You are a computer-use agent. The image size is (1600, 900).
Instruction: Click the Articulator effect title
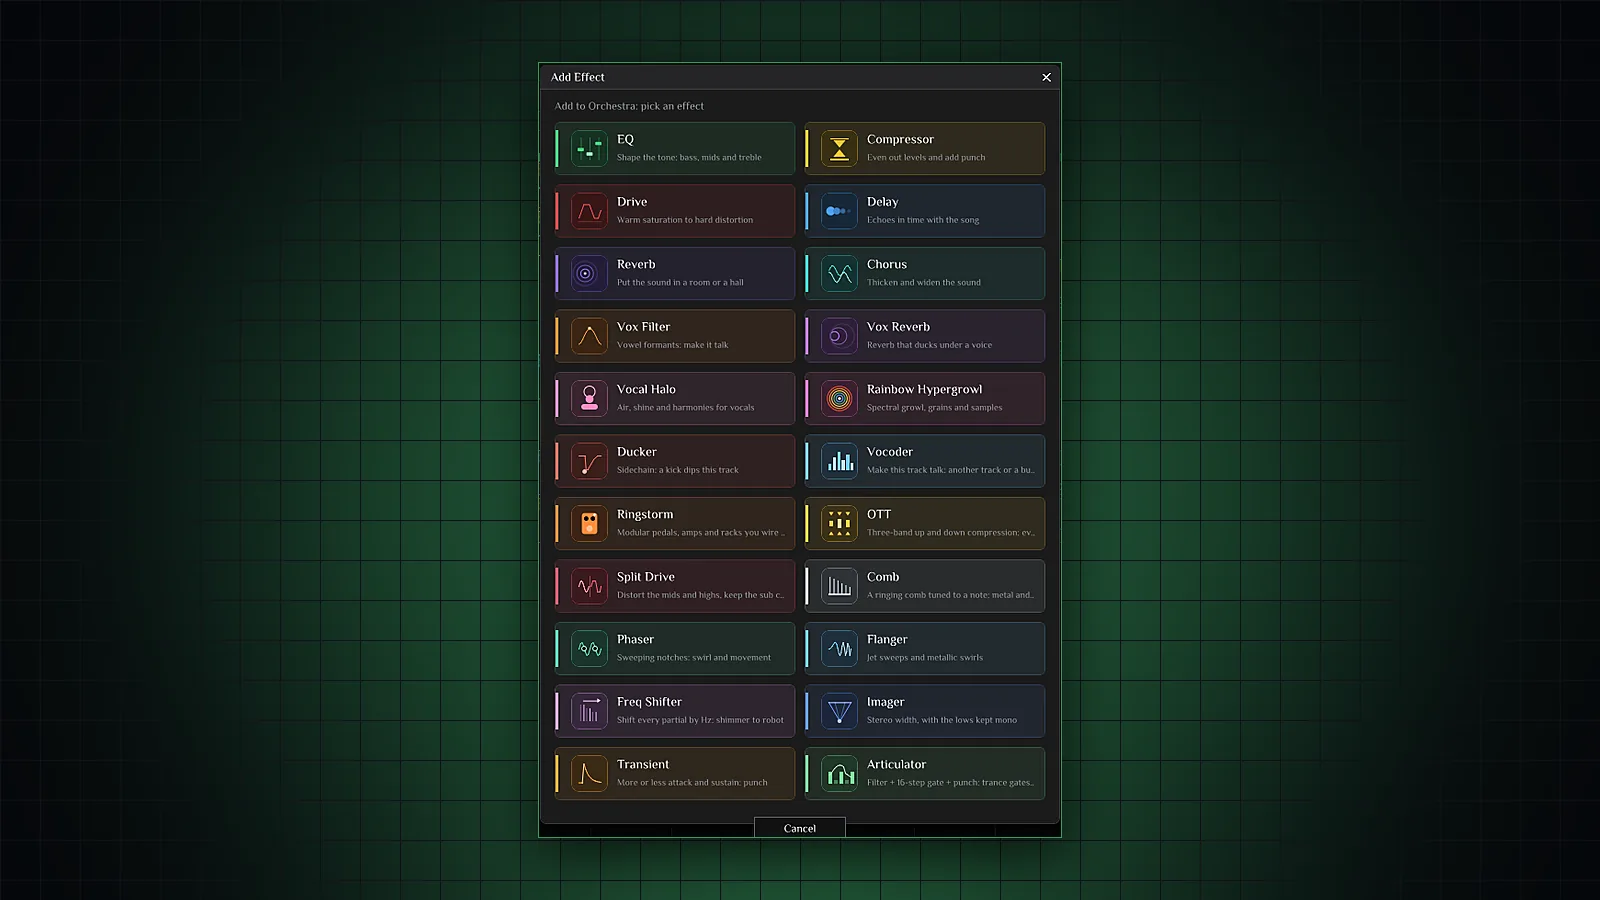coord(897,764)
